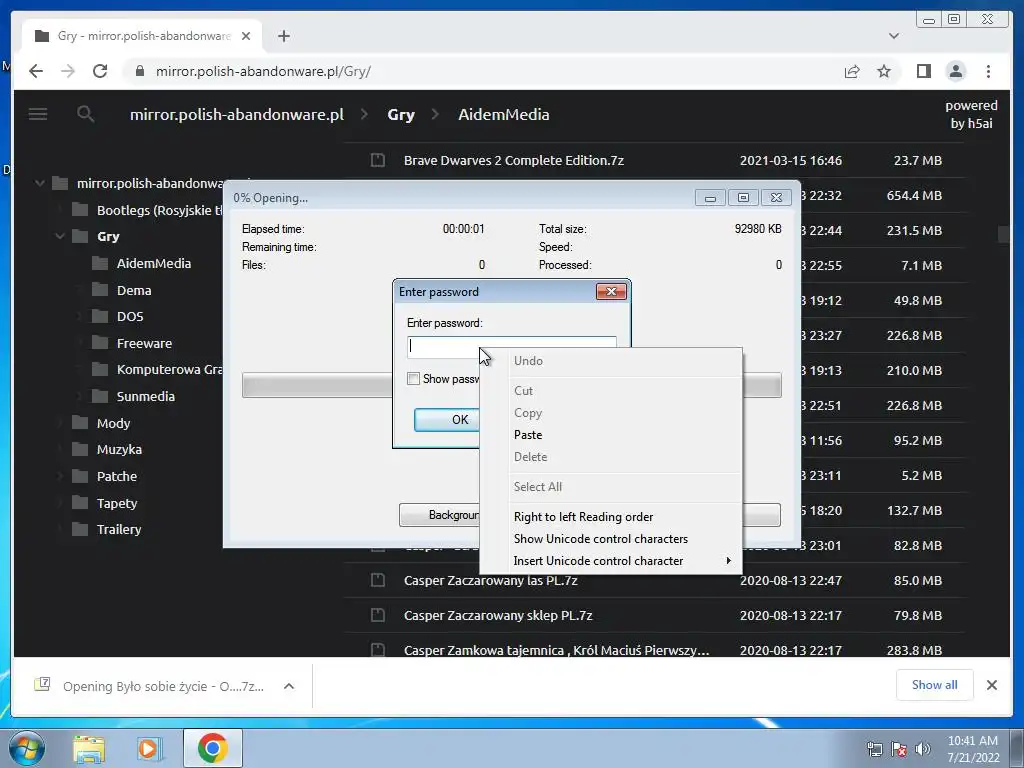Collapse the mirror.polish-abandonware root tree node
Screen dimensions: 1024x768
click(40, 184)
